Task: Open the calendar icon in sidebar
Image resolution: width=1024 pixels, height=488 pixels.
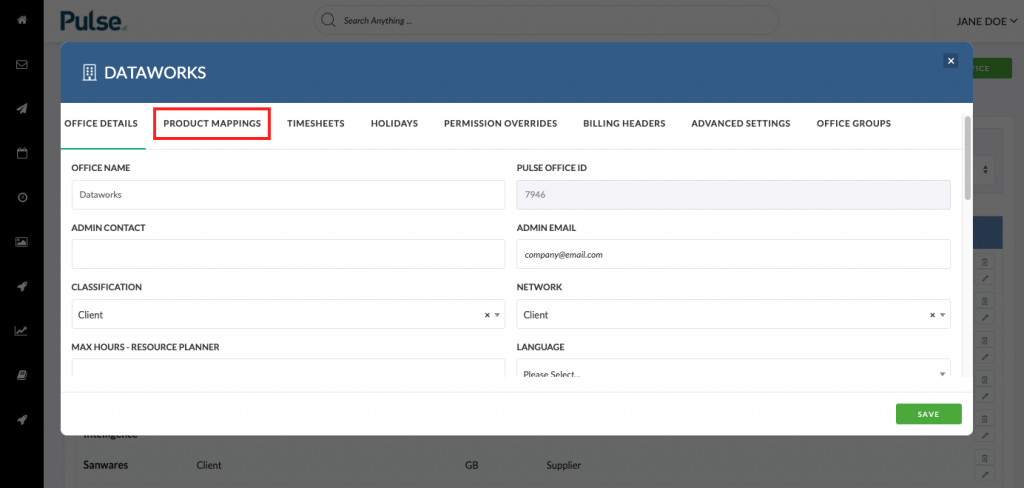Action: coord(22,154)
